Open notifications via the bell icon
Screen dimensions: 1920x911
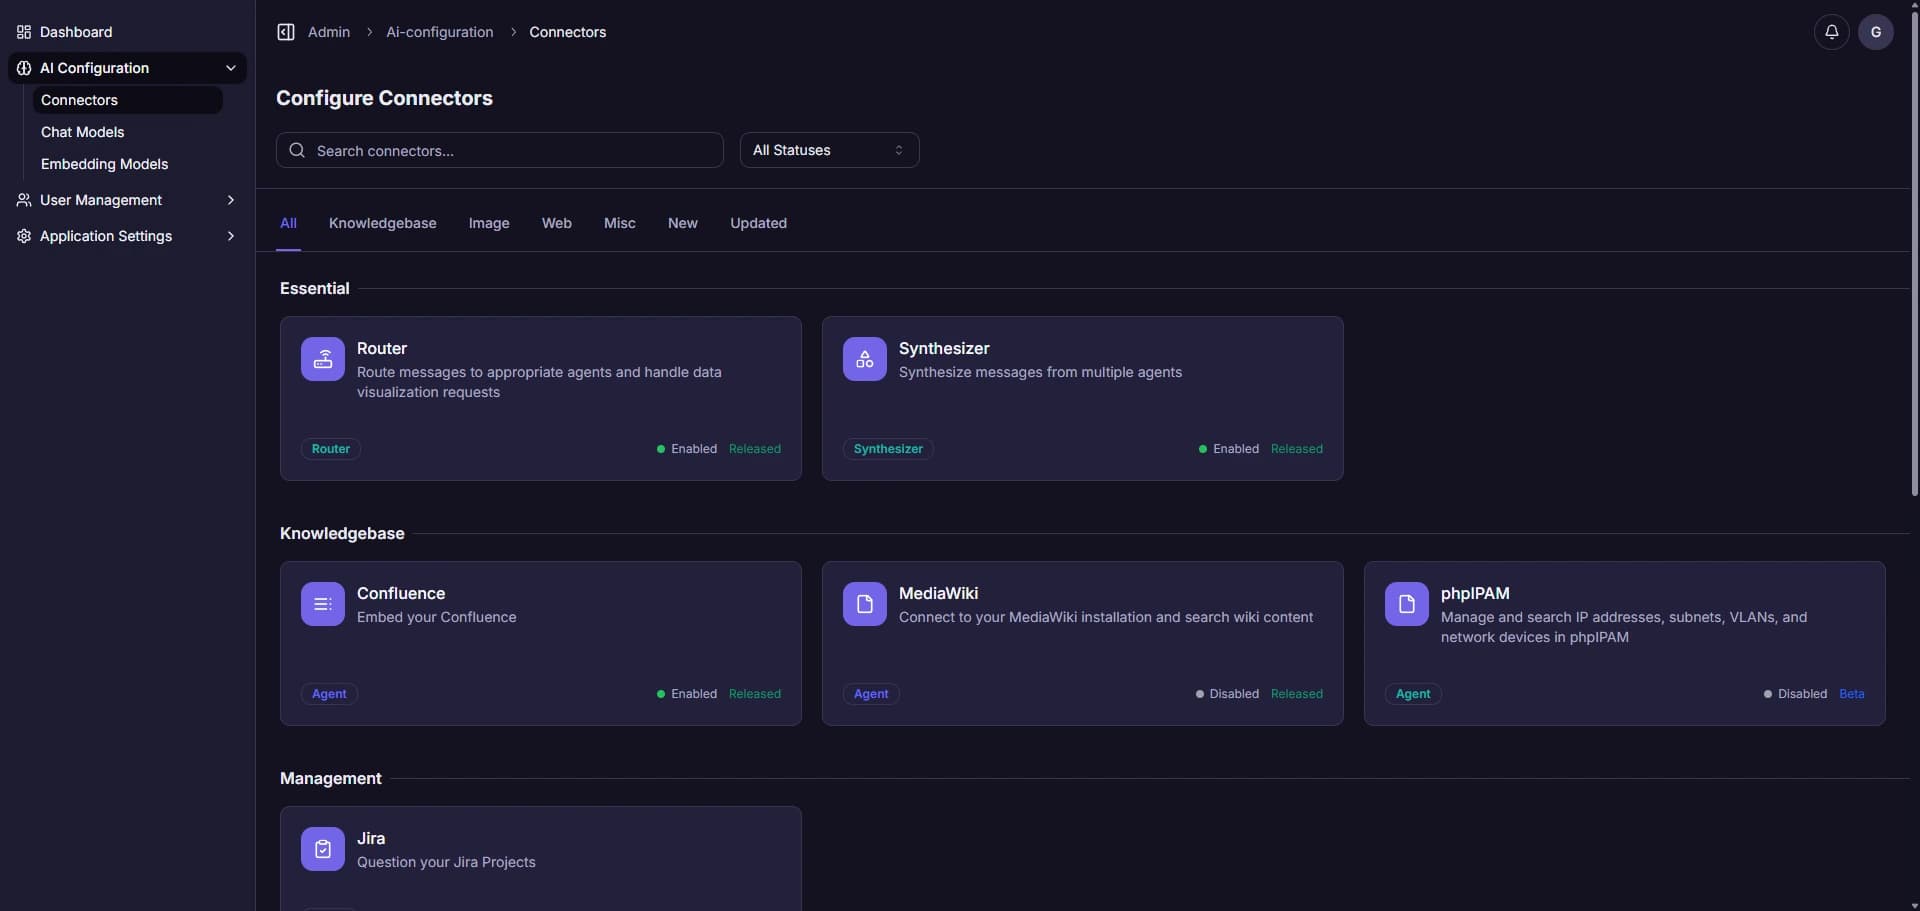point(1831,31)
